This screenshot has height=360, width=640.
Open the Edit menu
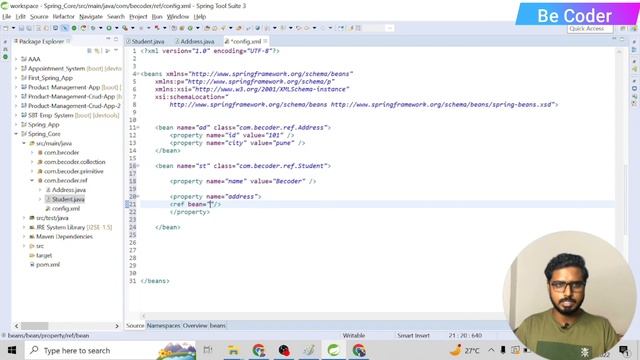[x=20, y=17]
